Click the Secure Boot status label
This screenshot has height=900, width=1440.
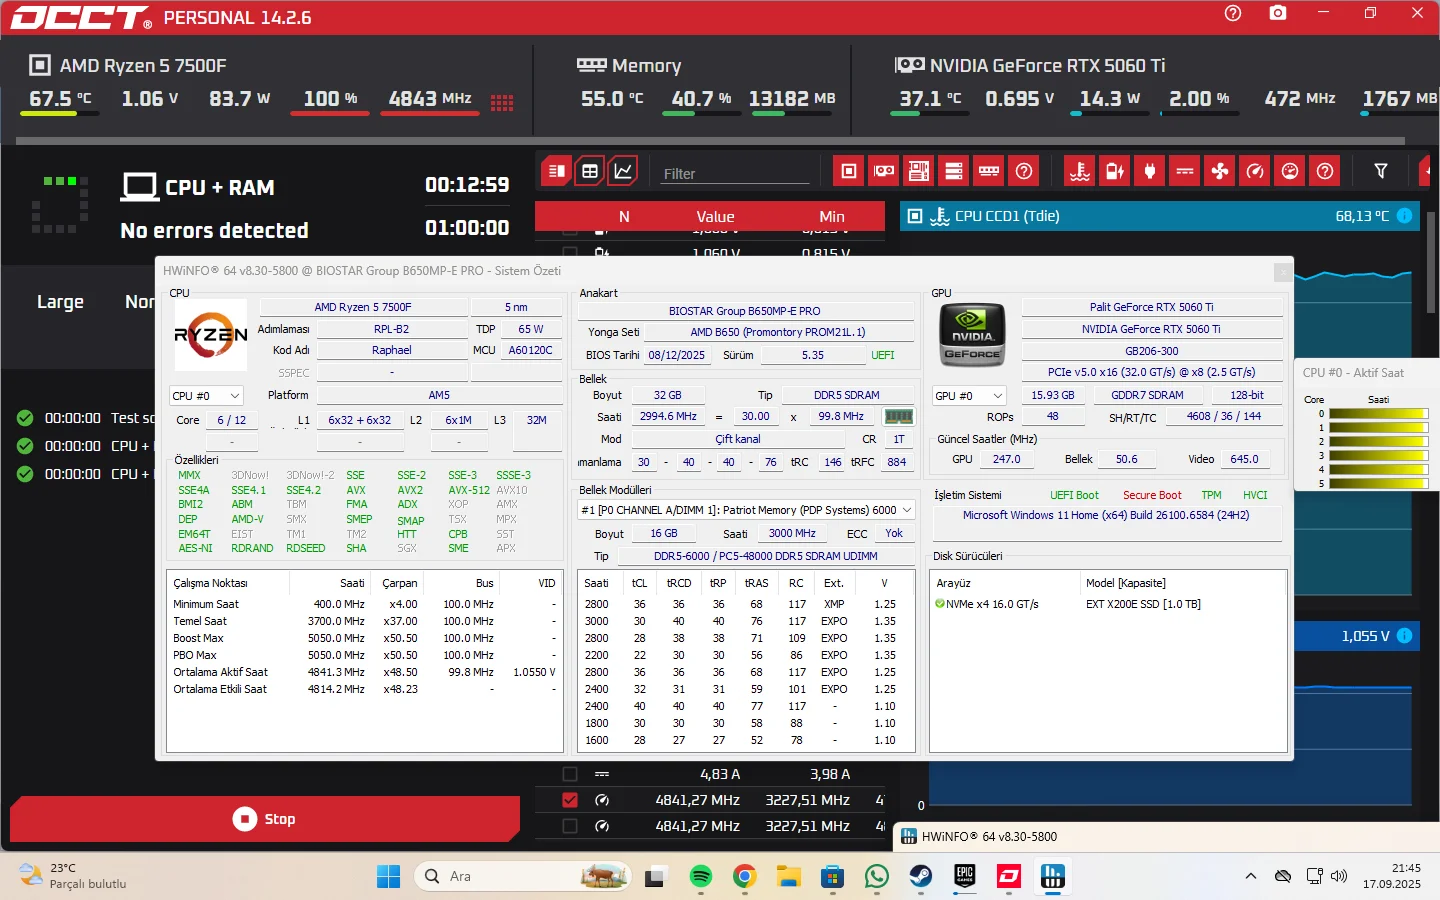coord(1152,495)
